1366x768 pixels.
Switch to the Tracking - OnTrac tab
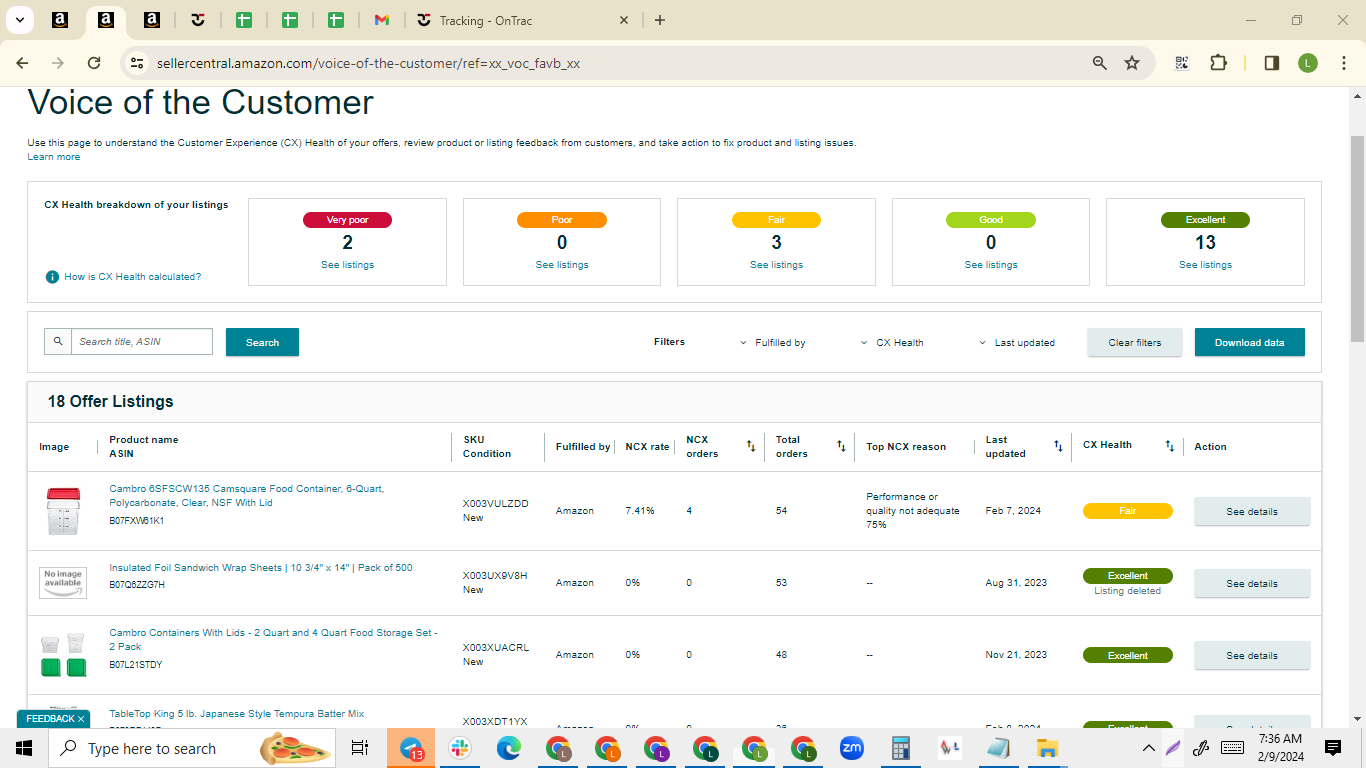pos(521,20)
